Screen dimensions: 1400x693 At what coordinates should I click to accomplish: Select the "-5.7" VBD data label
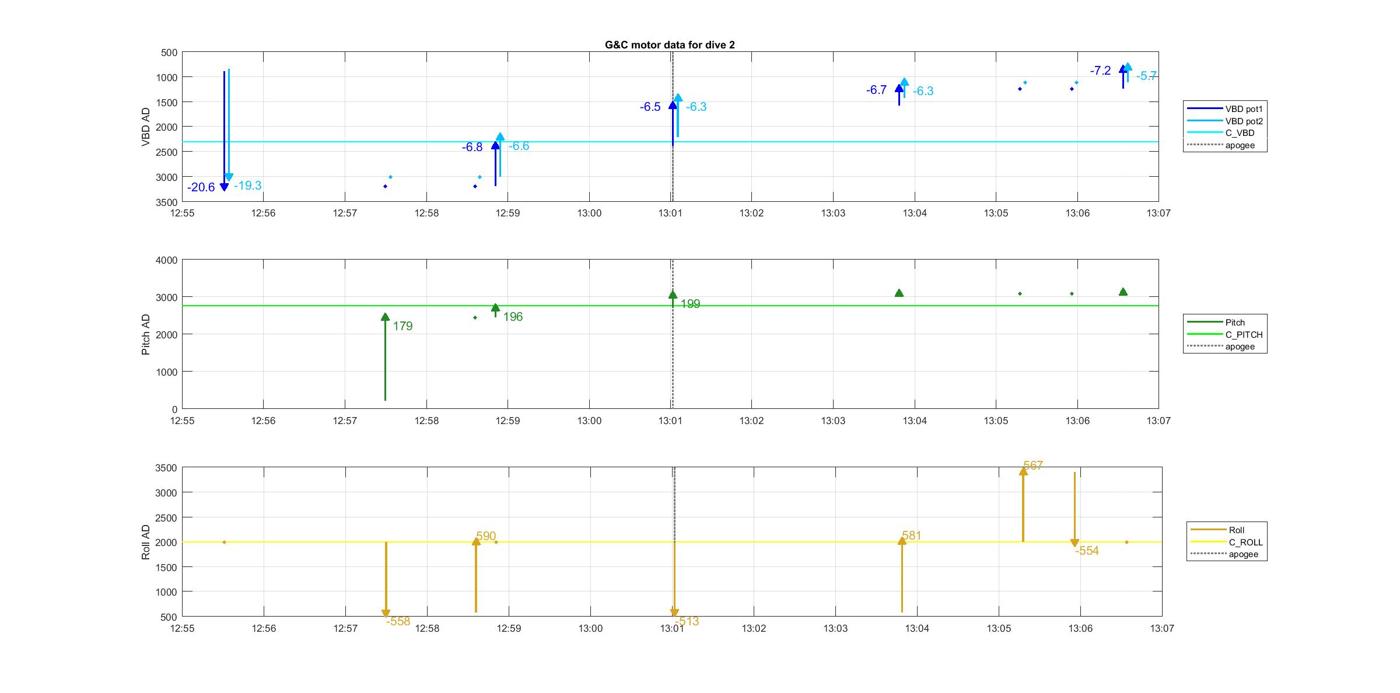click(1147, 76)
